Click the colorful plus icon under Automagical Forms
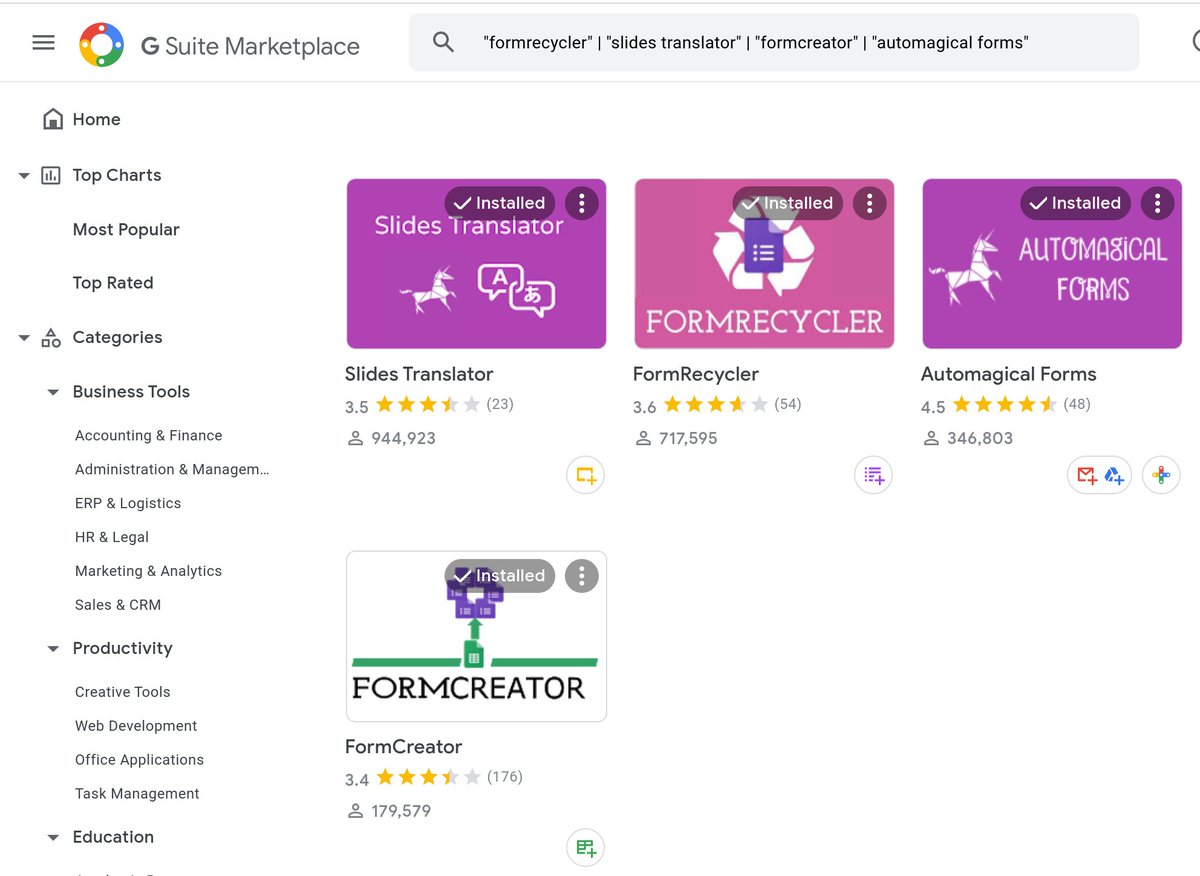 point(1161,475)
